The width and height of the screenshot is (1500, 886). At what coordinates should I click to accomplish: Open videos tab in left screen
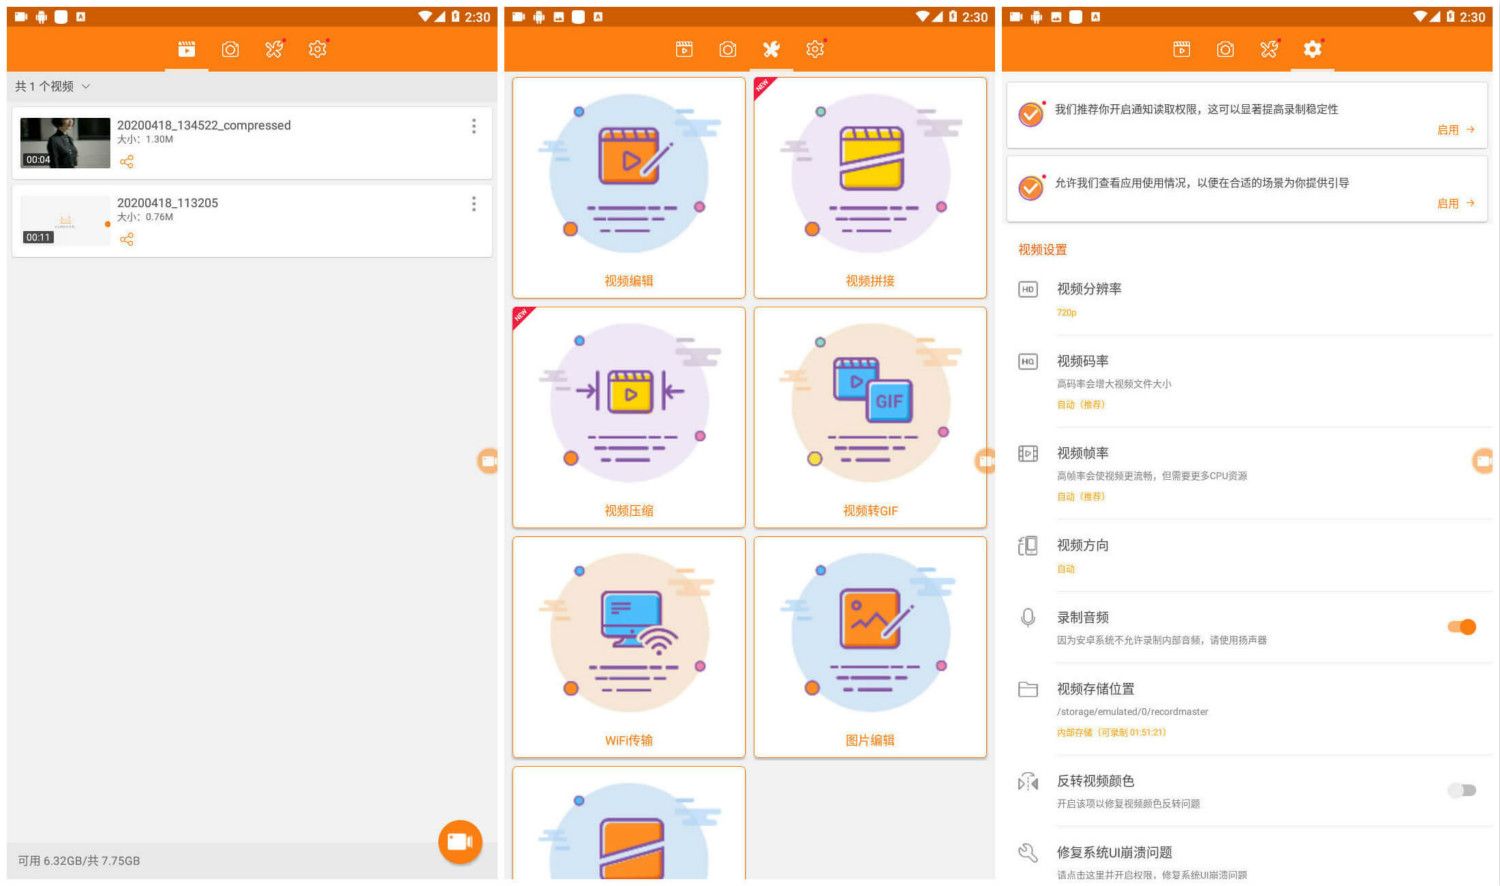tap(186, 49)
